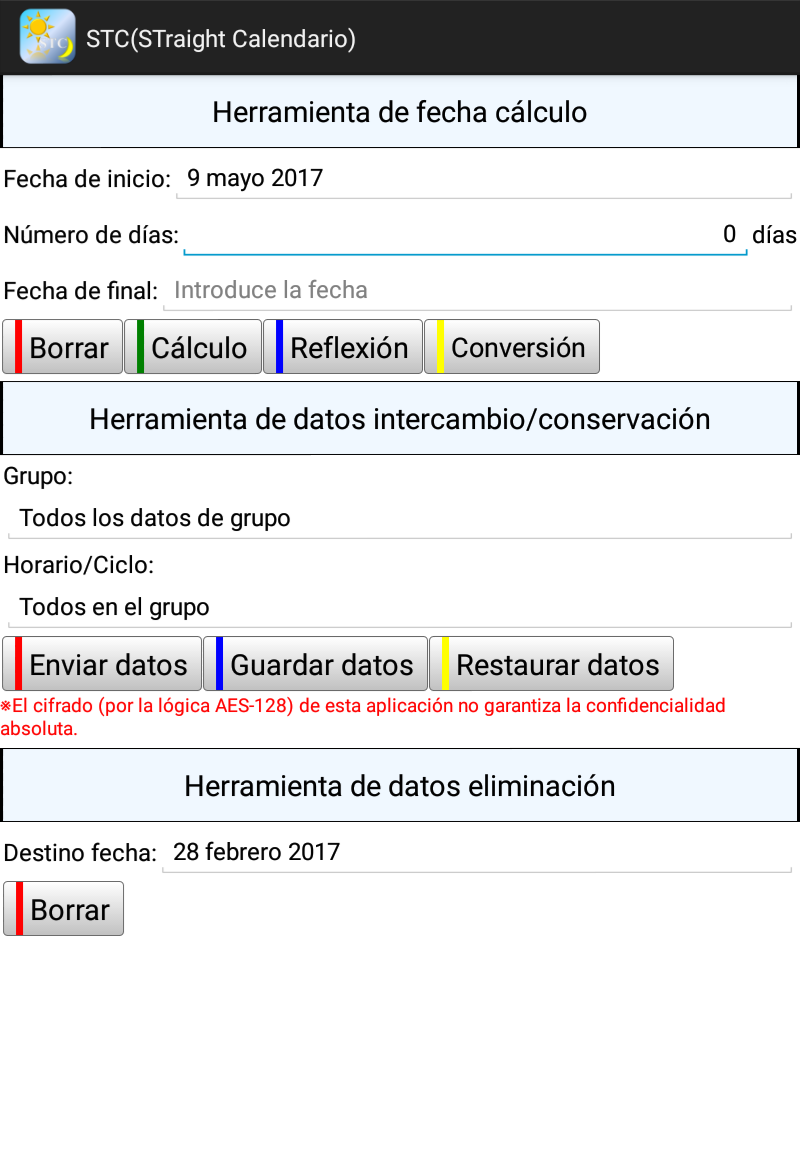This screenshot has height=1172, width=800.
Task: Focus the Número de días field
Action: (463, 235)
